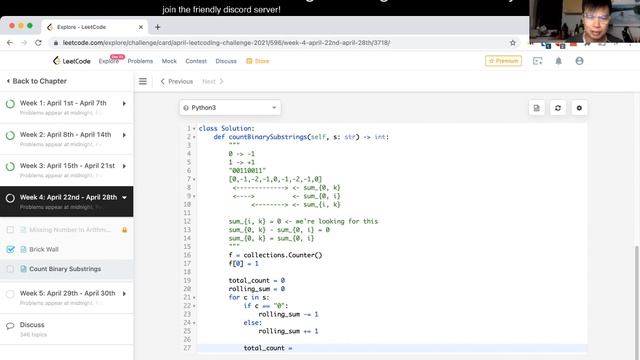Open Mock in navbar
The image size is (640, 360).
click(169, 61)
